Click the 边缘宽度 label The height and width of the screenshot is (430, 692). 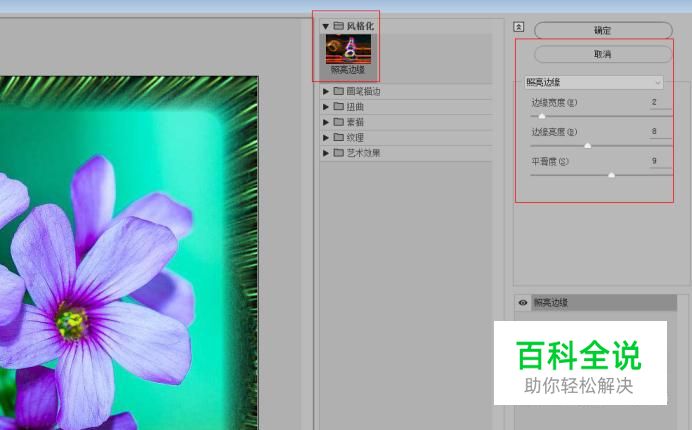point(554,103)
